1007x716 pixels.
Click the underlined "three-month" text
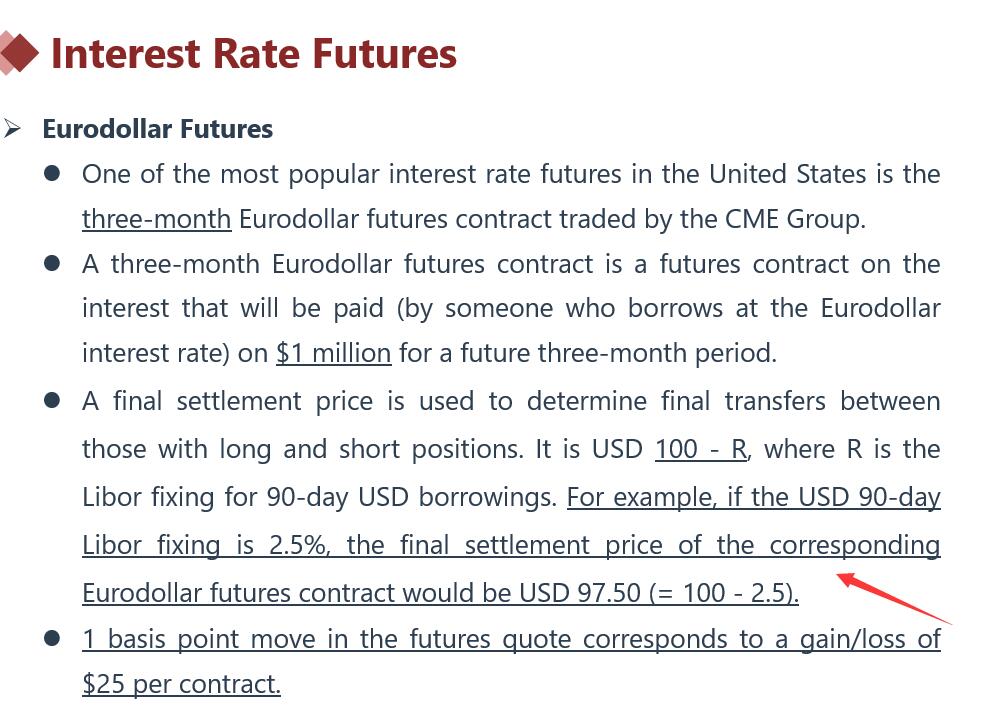(x=156, y=219)
